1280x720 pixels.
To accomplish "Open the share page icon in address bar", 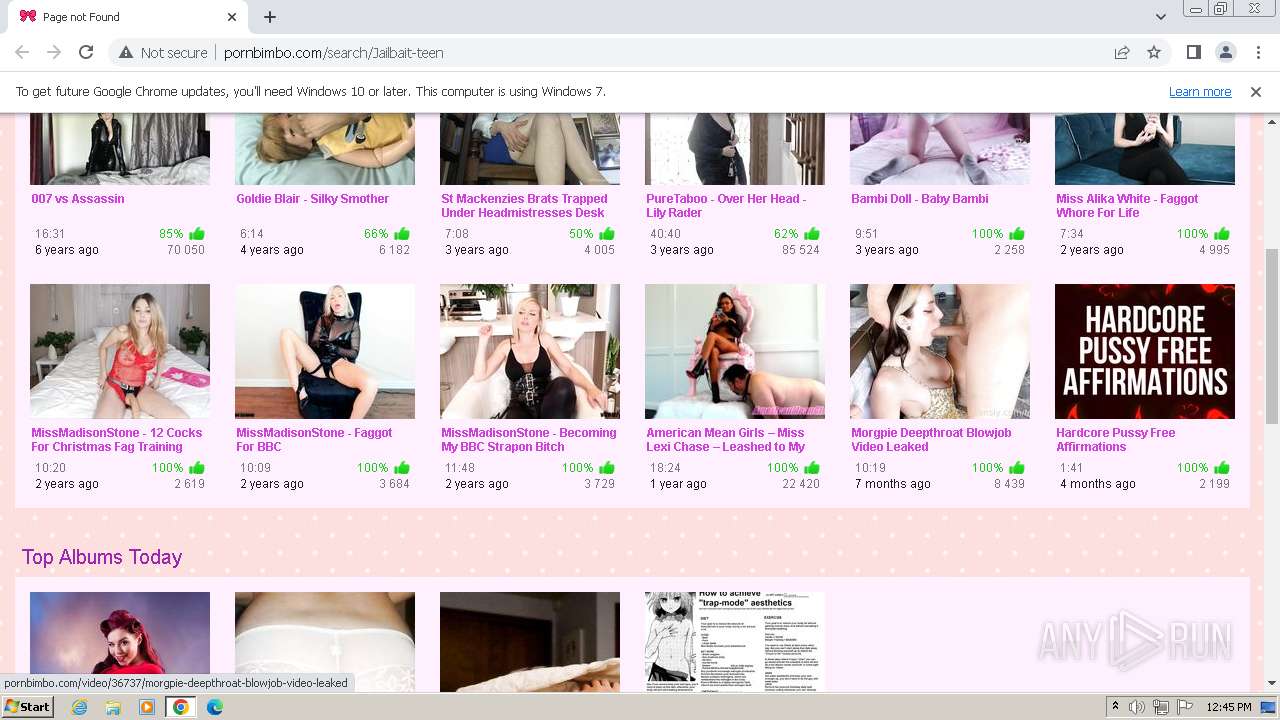I will (1122, 52).
